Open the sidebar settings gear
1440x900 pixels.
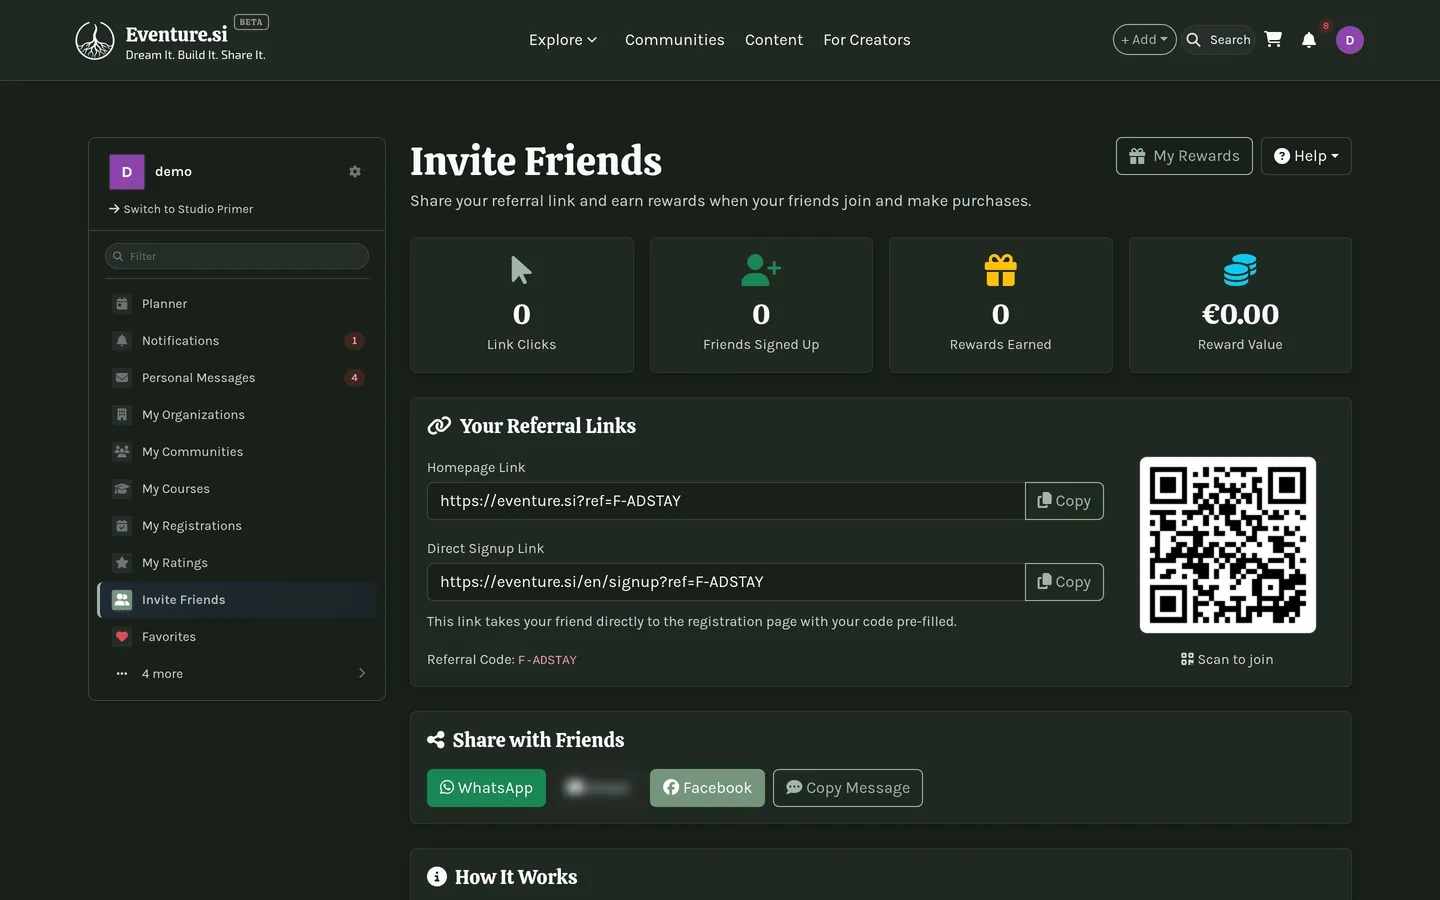pos(355,172)
